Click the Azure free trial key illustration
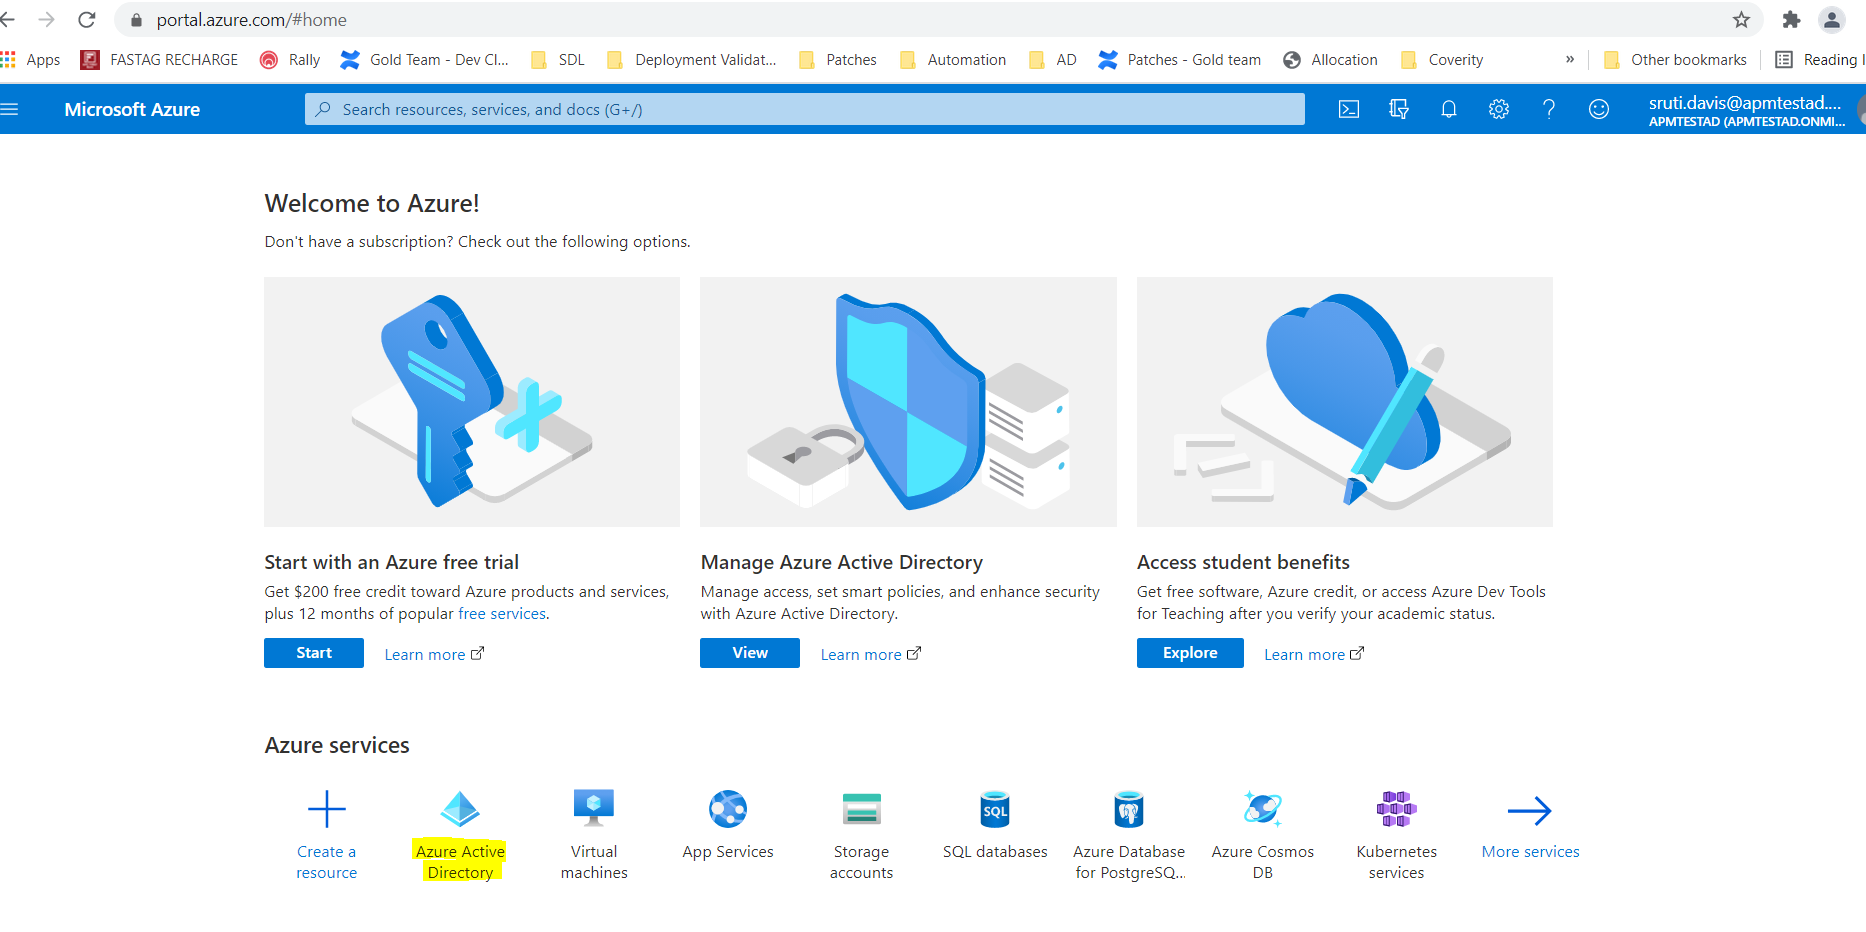 pos(472,402)
